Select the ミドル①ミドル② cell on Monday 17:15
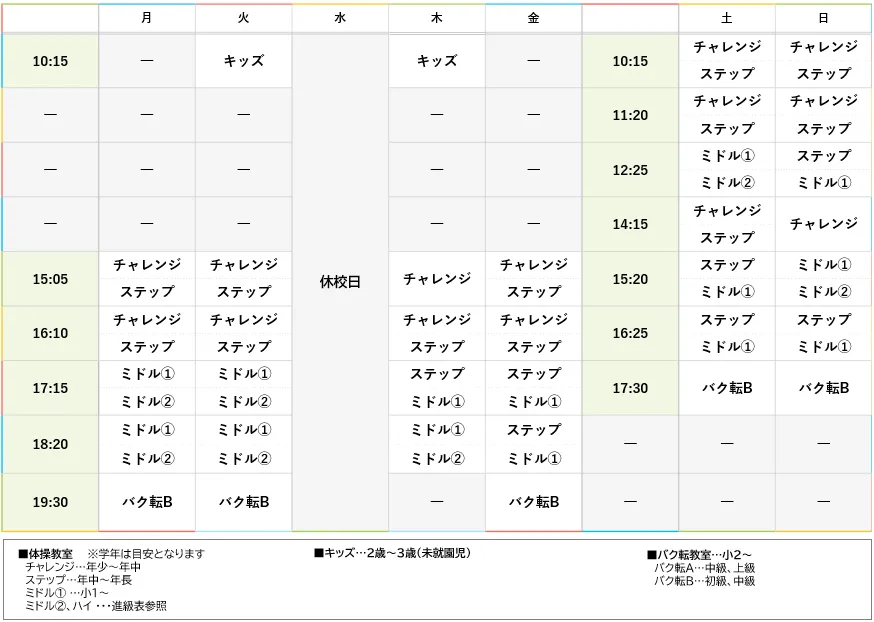This screenshot has height=622, width=874. click(146, 387)
